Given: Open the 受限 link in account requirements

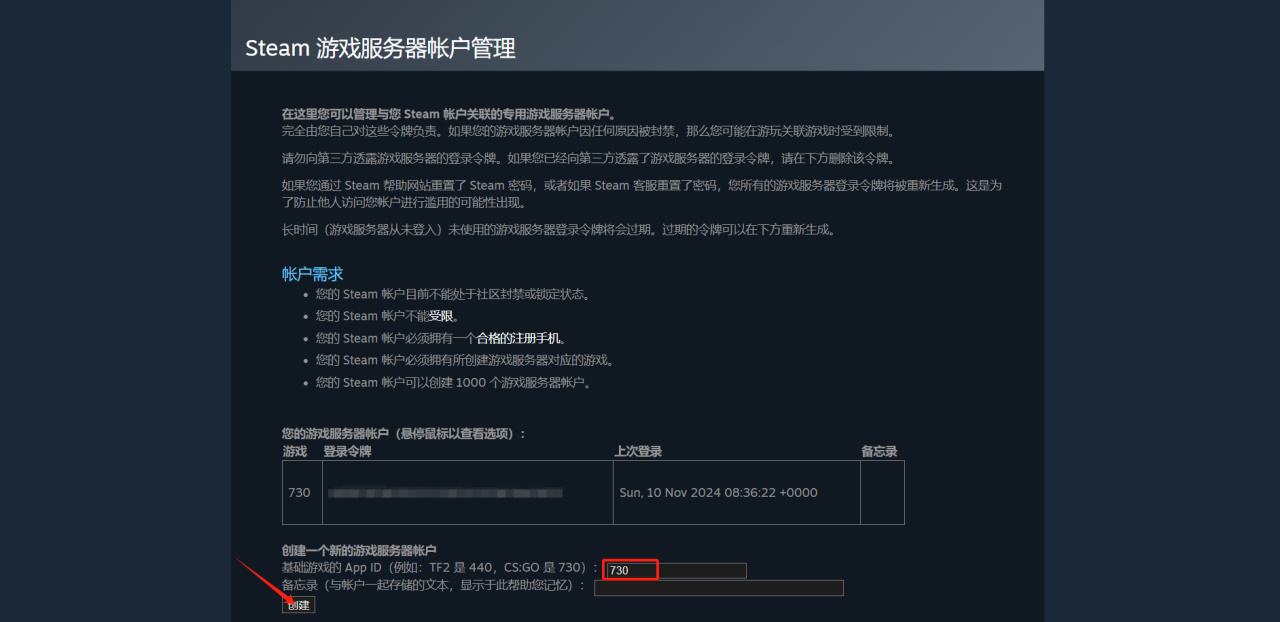Looking at the screenshot, I should 441,316.
